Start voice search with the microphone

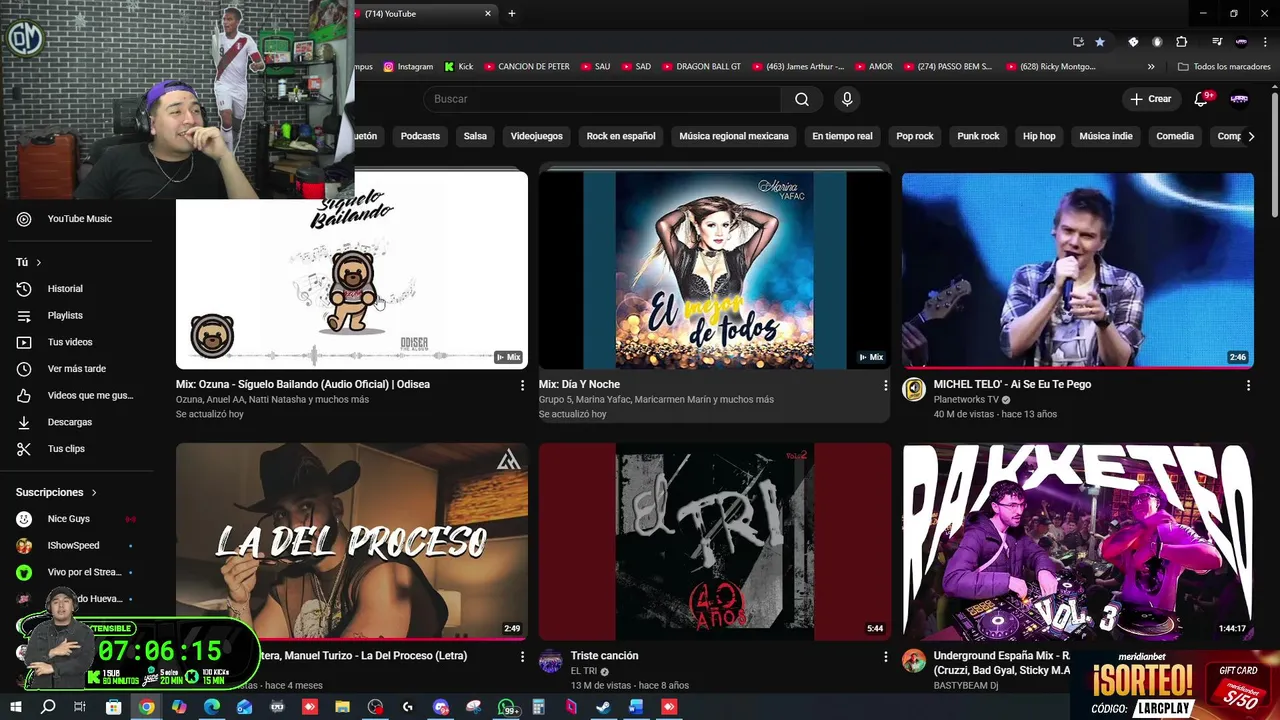tap(847, 99)
